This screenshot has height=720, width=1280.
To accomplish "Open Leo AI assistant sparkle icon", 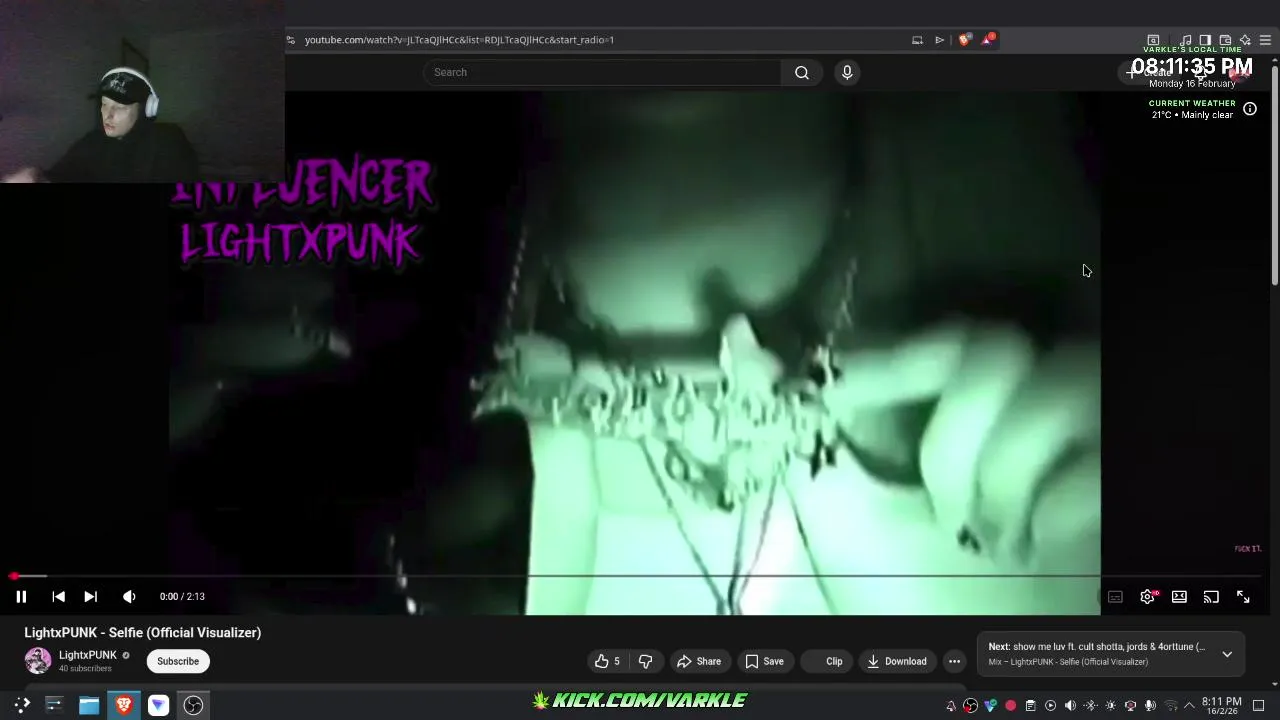I will (x=1245, y=40).
